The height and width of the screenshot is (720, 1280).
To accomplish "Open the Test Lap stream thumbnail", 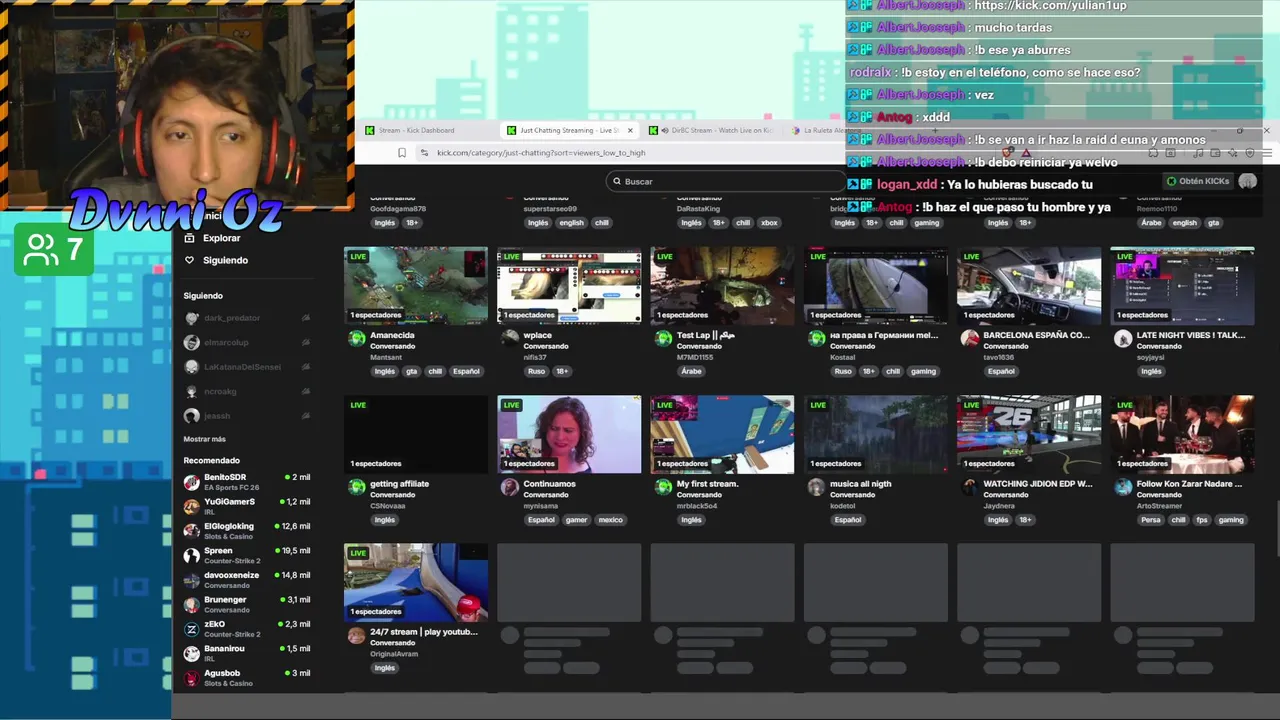I will click(x=722, y=285).
